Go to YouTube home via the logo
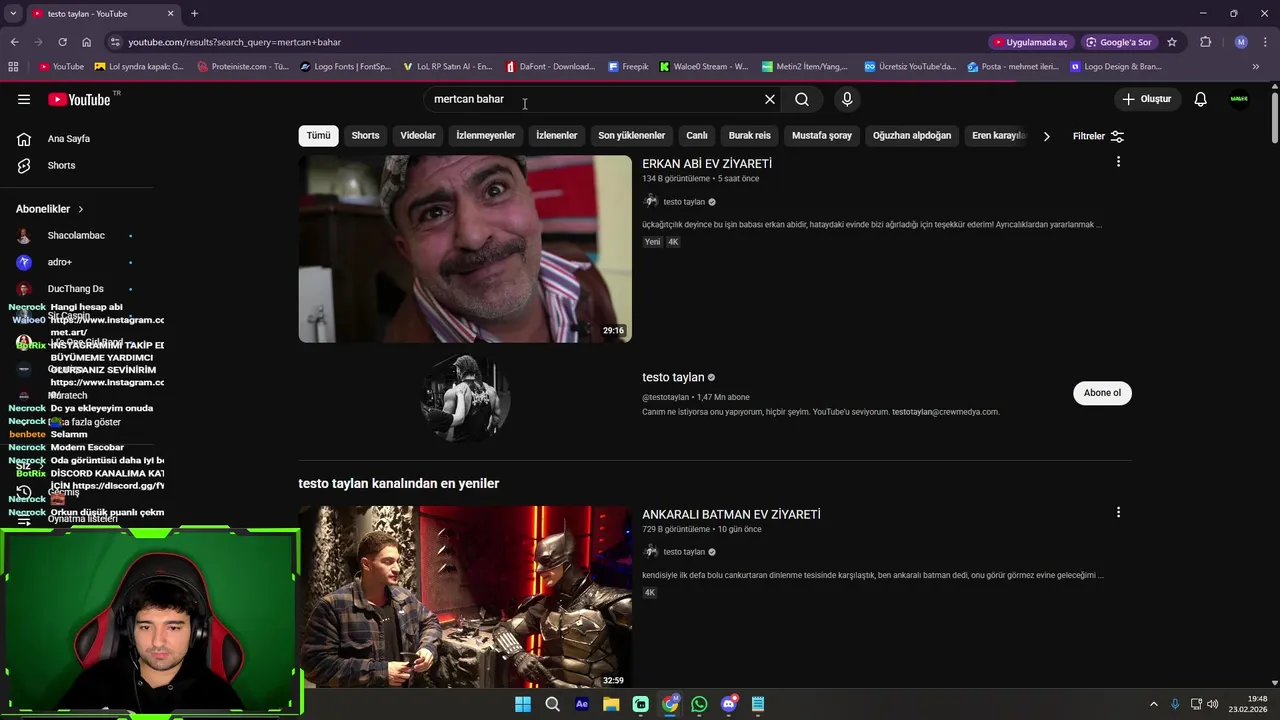This screenshot has height=720, width=1280. 79,99
